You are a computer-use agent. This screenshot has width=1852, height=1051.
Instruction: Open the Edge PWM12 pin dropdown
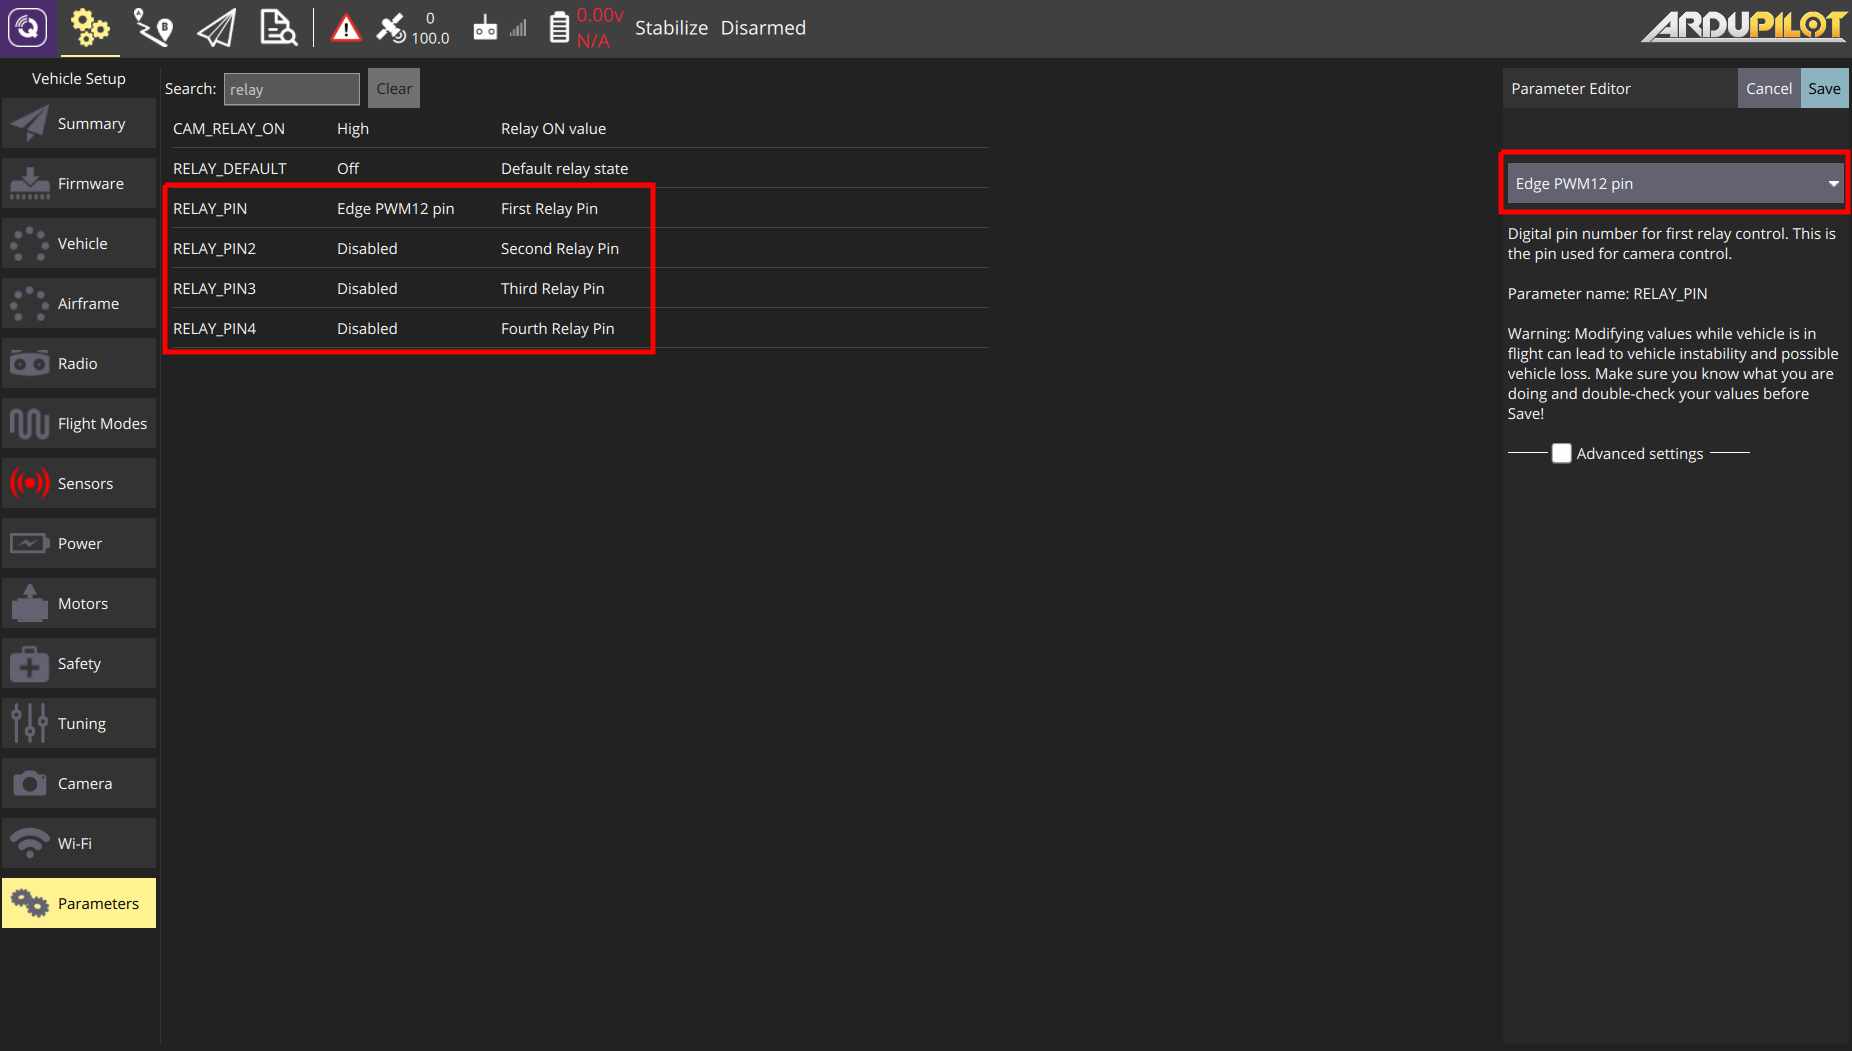[1675, 184]
